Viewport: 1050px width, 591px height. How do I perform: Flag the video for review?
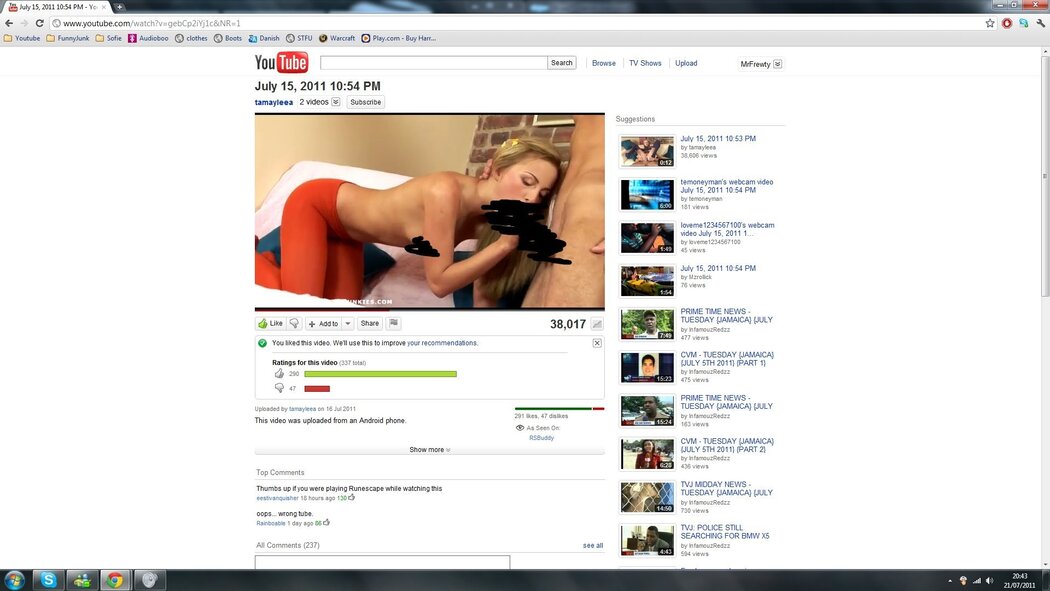(x=393, y=323)
